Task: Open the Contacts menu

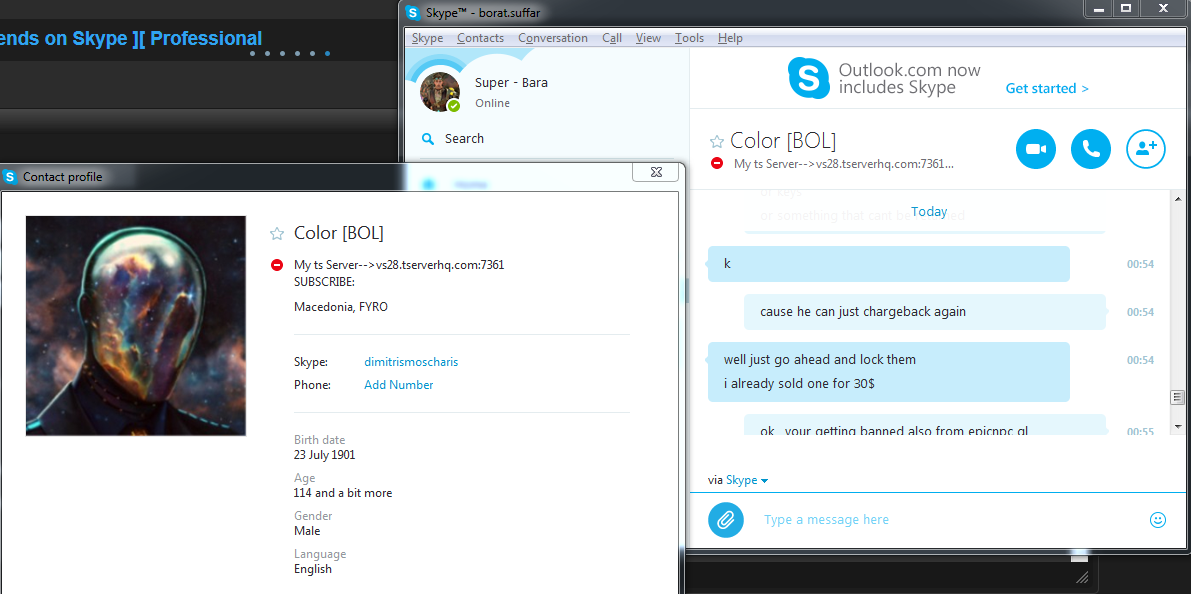Action: [x=480, y=38]
